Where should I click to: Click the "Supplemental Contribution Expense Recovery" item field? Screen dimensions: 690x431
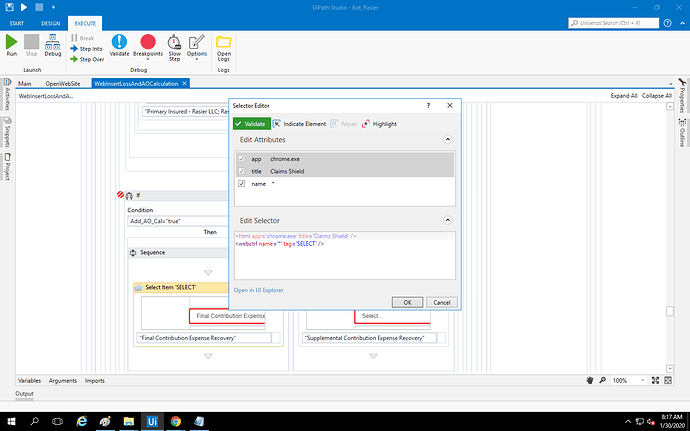click(369, 338)
